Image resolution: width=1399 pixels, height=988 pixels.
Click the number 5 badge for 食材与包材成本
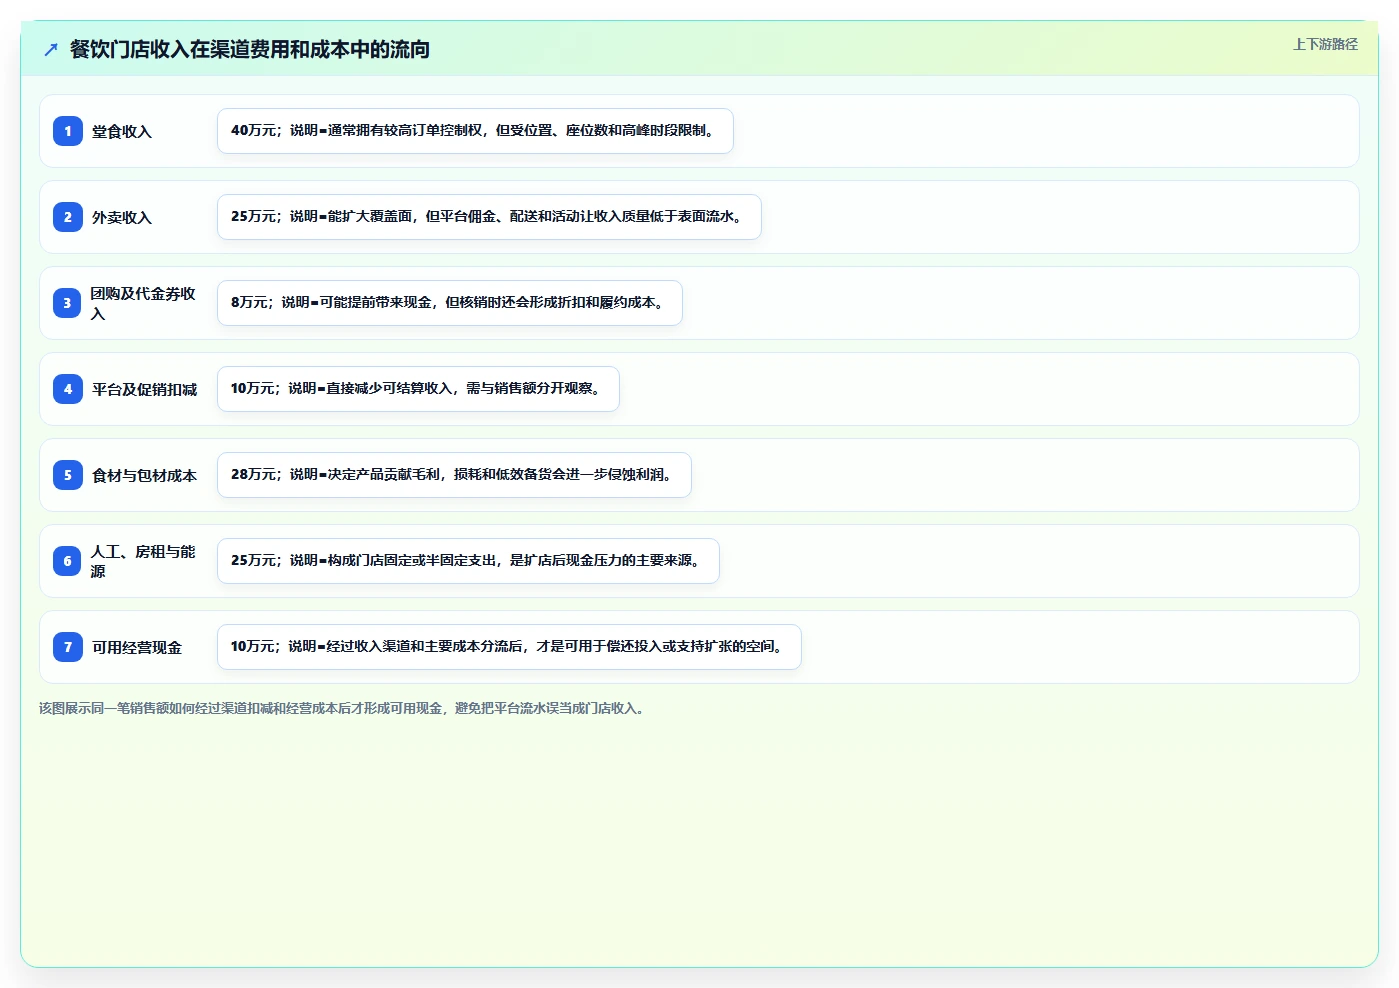coord(68,475)
